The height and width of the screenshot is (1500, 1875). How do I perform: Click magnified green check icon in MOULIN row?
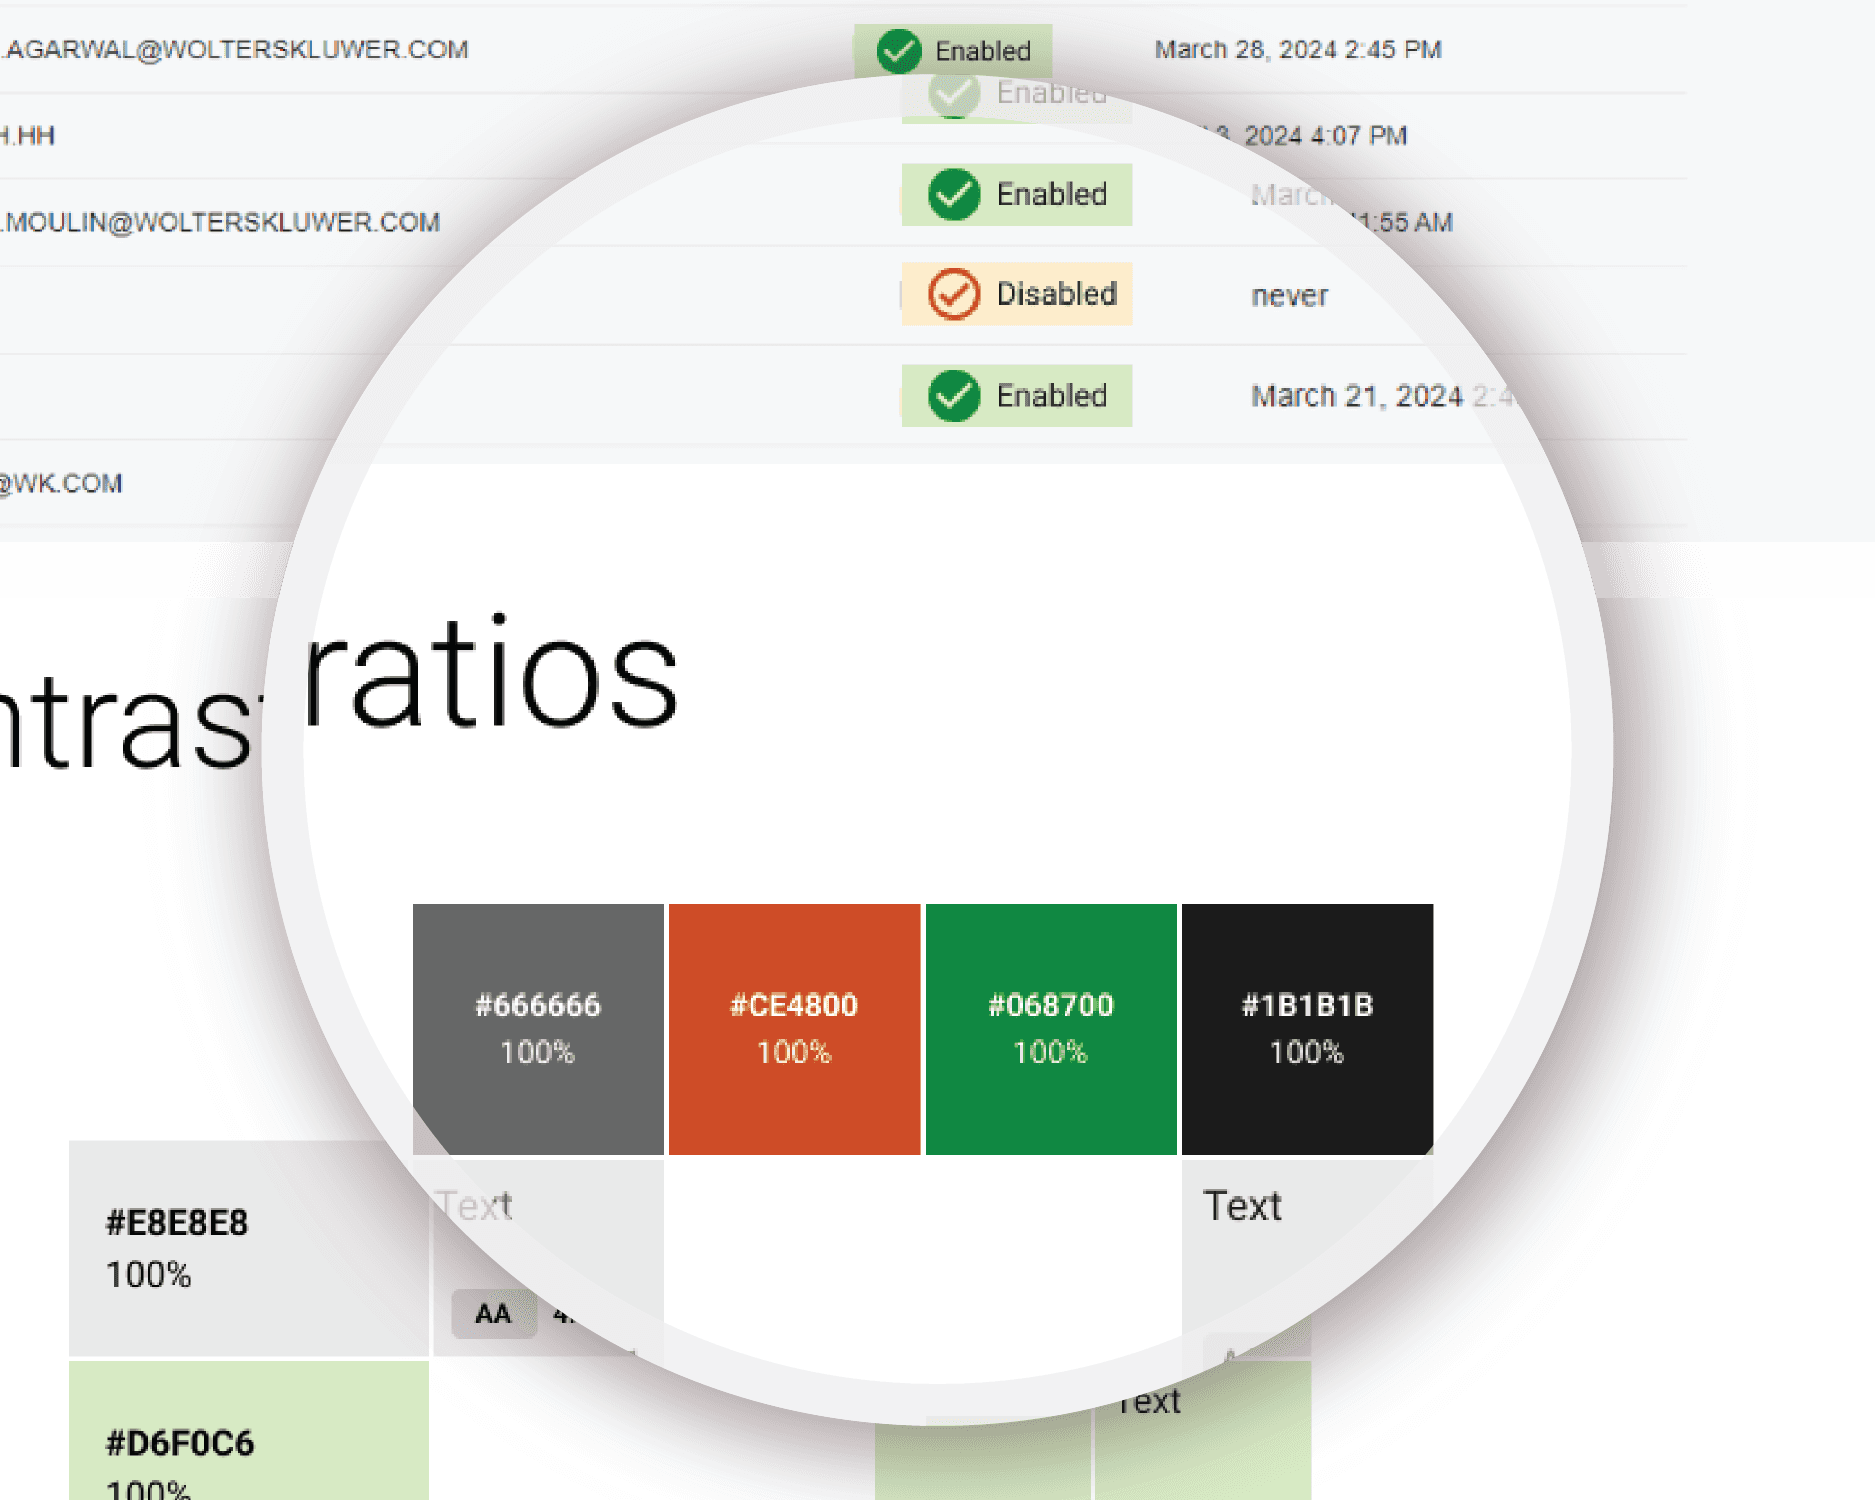tap(954, 194)
